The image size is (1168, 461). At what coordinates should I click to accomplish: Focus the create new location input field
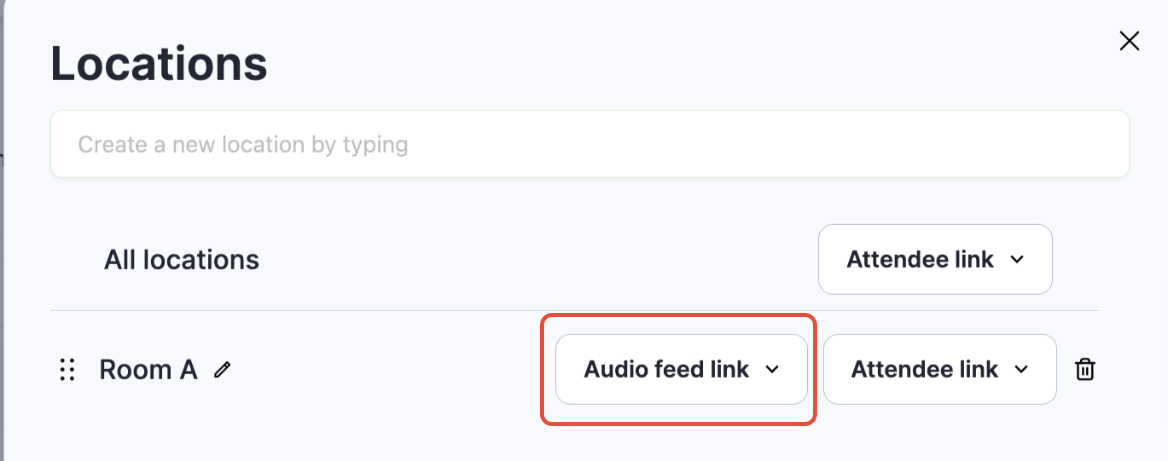[589, 144]
